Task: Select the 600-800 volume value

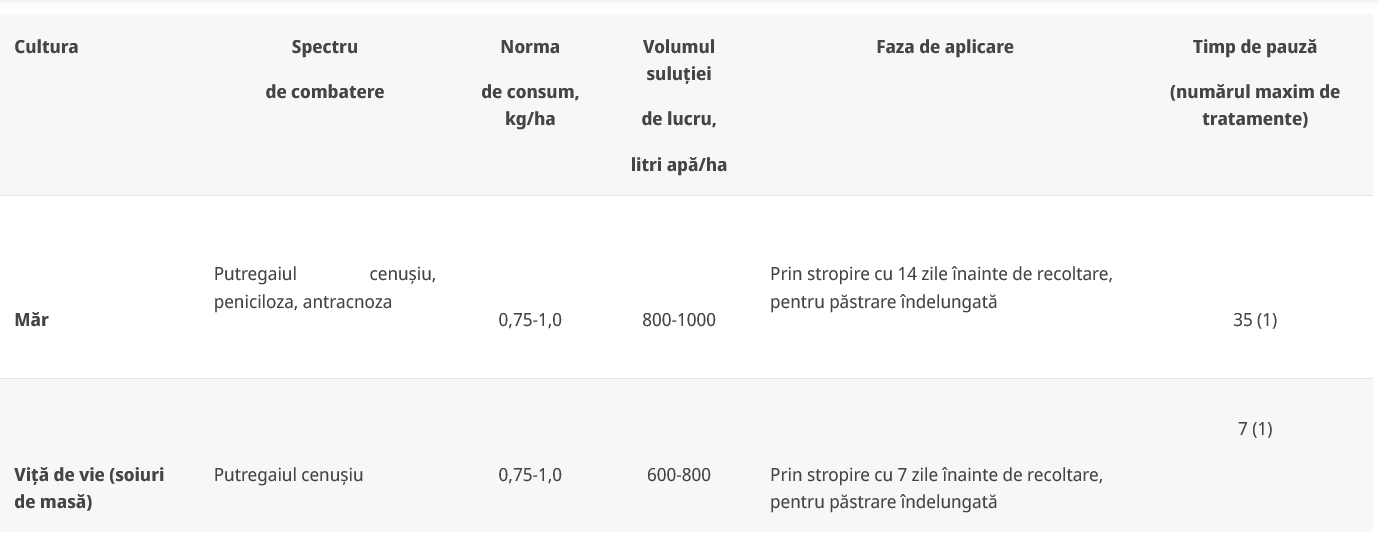Action: pos(679,475)
